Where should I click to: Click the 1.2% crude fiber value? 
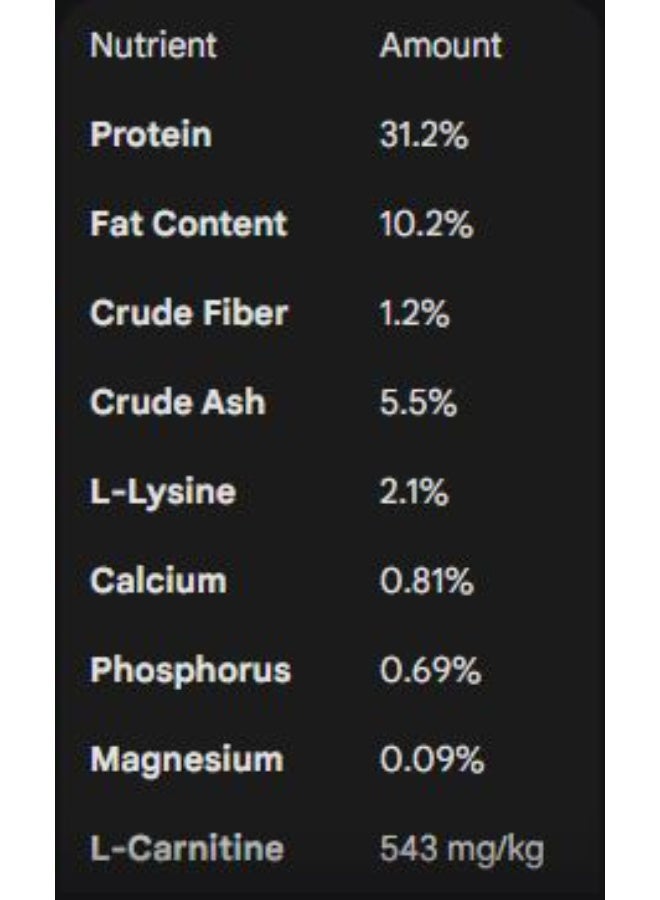point(414,313)
